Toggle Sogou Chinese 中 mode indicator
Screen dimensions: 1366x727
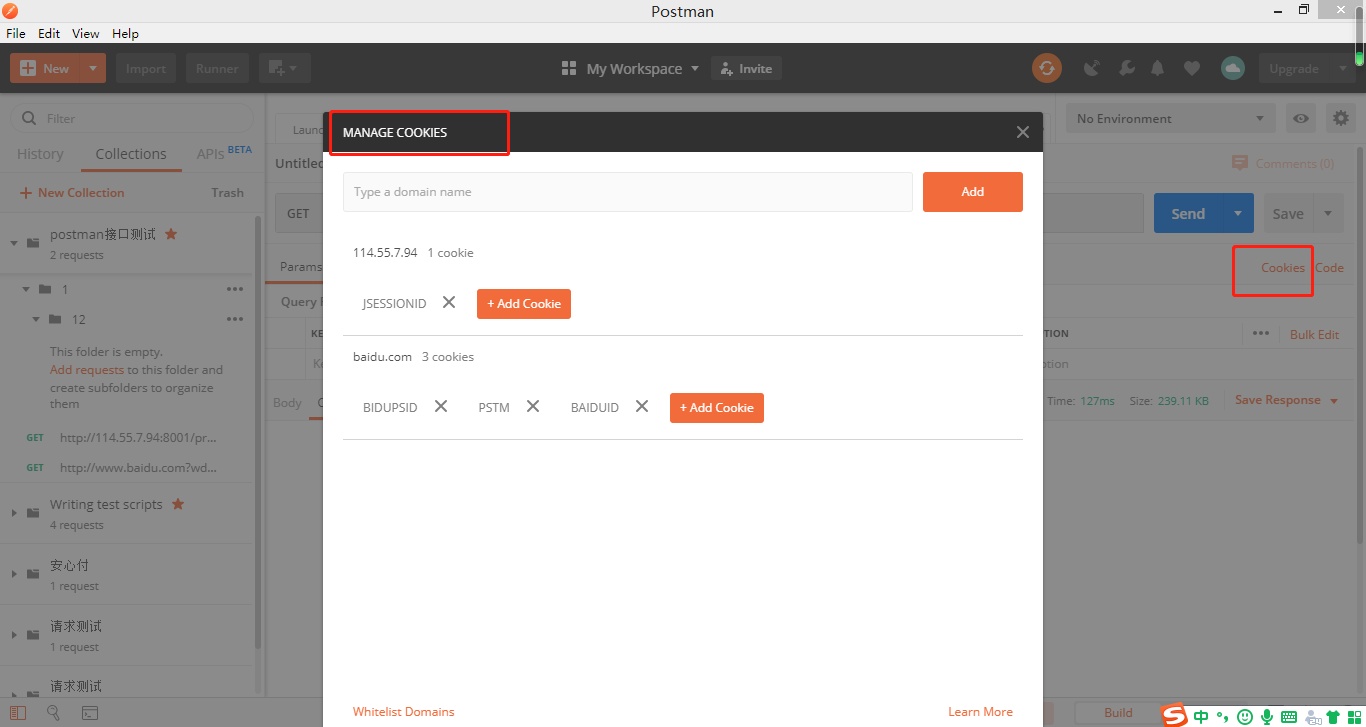[1201, 716]
